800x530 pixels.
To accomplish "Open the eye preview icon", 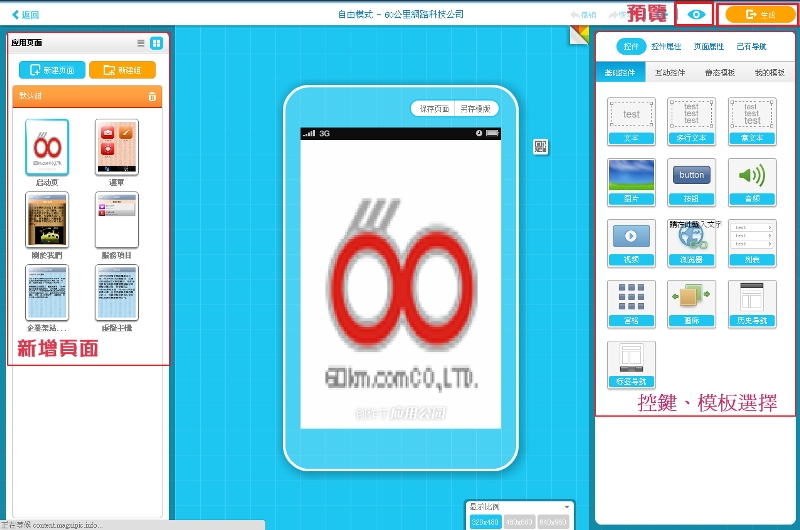I will [x=696, y=14].
